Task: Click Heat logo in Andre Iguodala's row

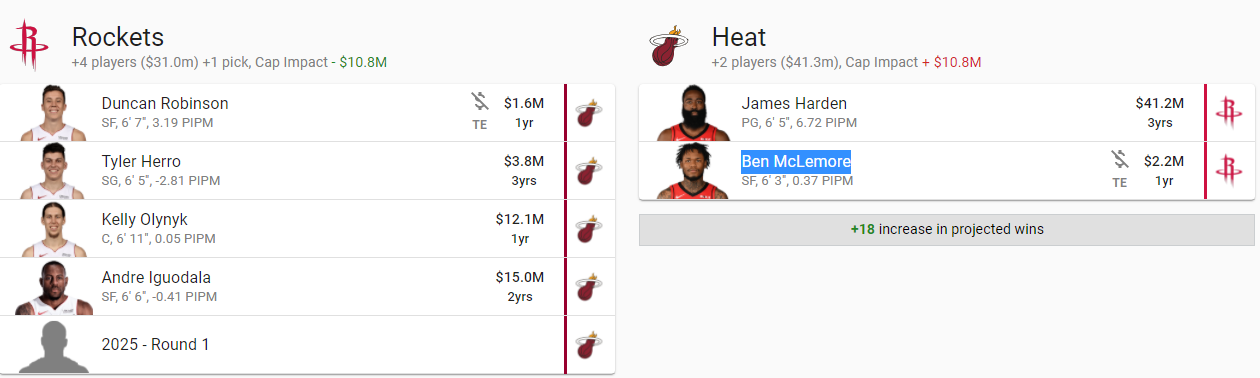Action: (x=590, y=287)
